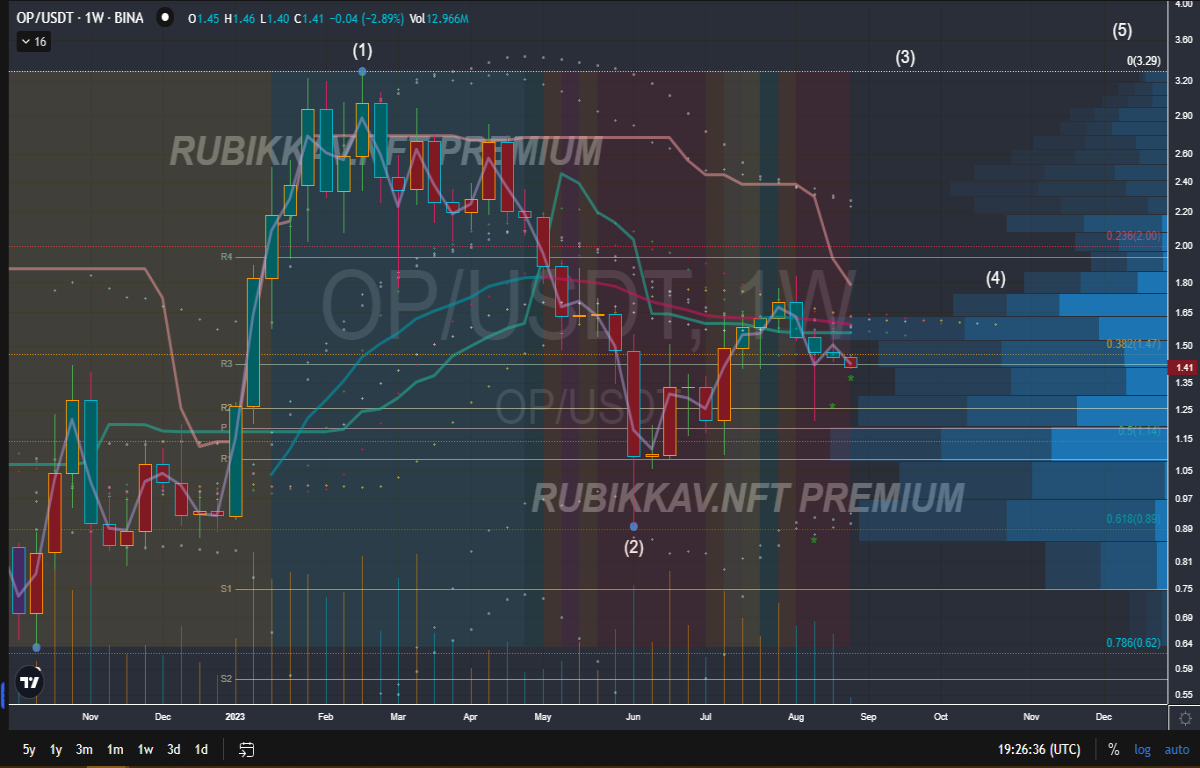Select the blue dot marker above wave (2)
Image resolution: width=1200 pixels, height=768 pixels.
[x=634, y=526]
